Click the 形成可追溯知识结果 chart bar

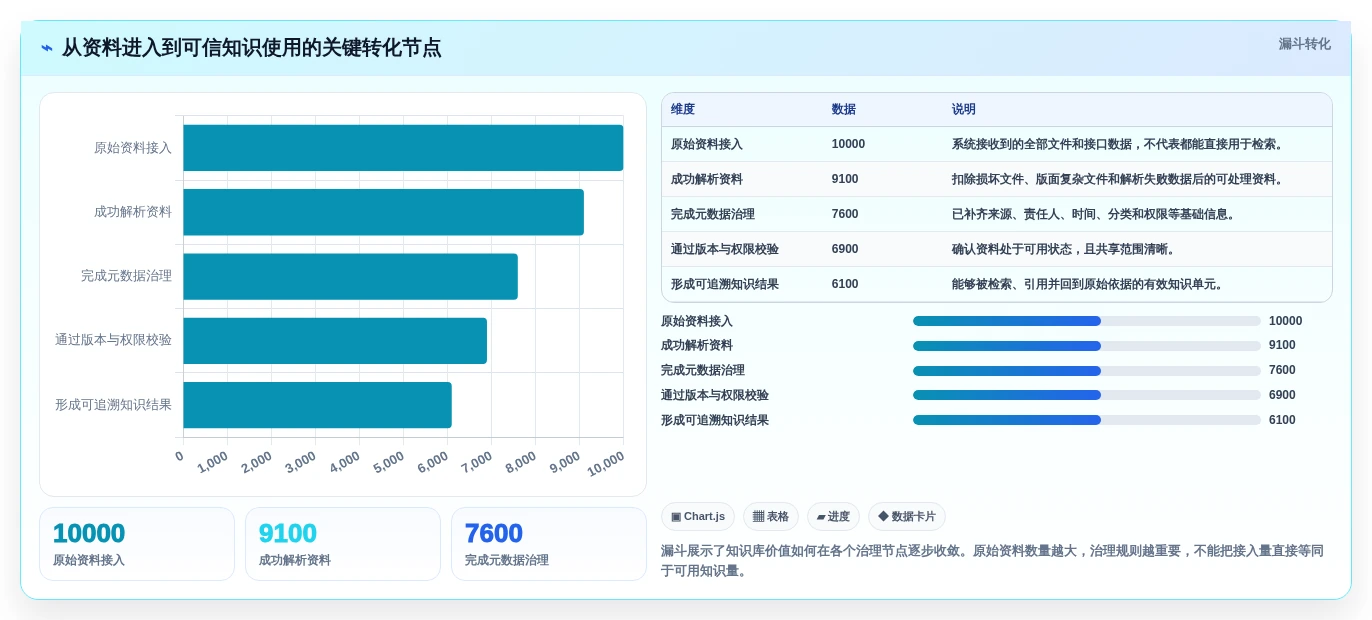(x=317, y=405)
